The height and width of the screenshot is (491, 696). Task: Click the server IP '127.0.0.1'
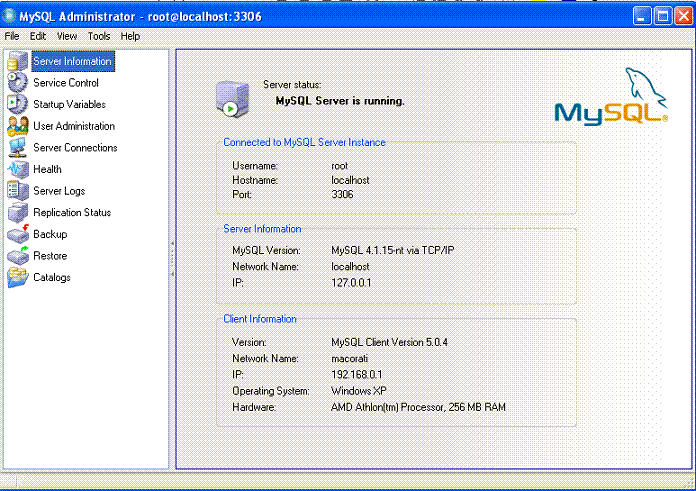point(351,283)
